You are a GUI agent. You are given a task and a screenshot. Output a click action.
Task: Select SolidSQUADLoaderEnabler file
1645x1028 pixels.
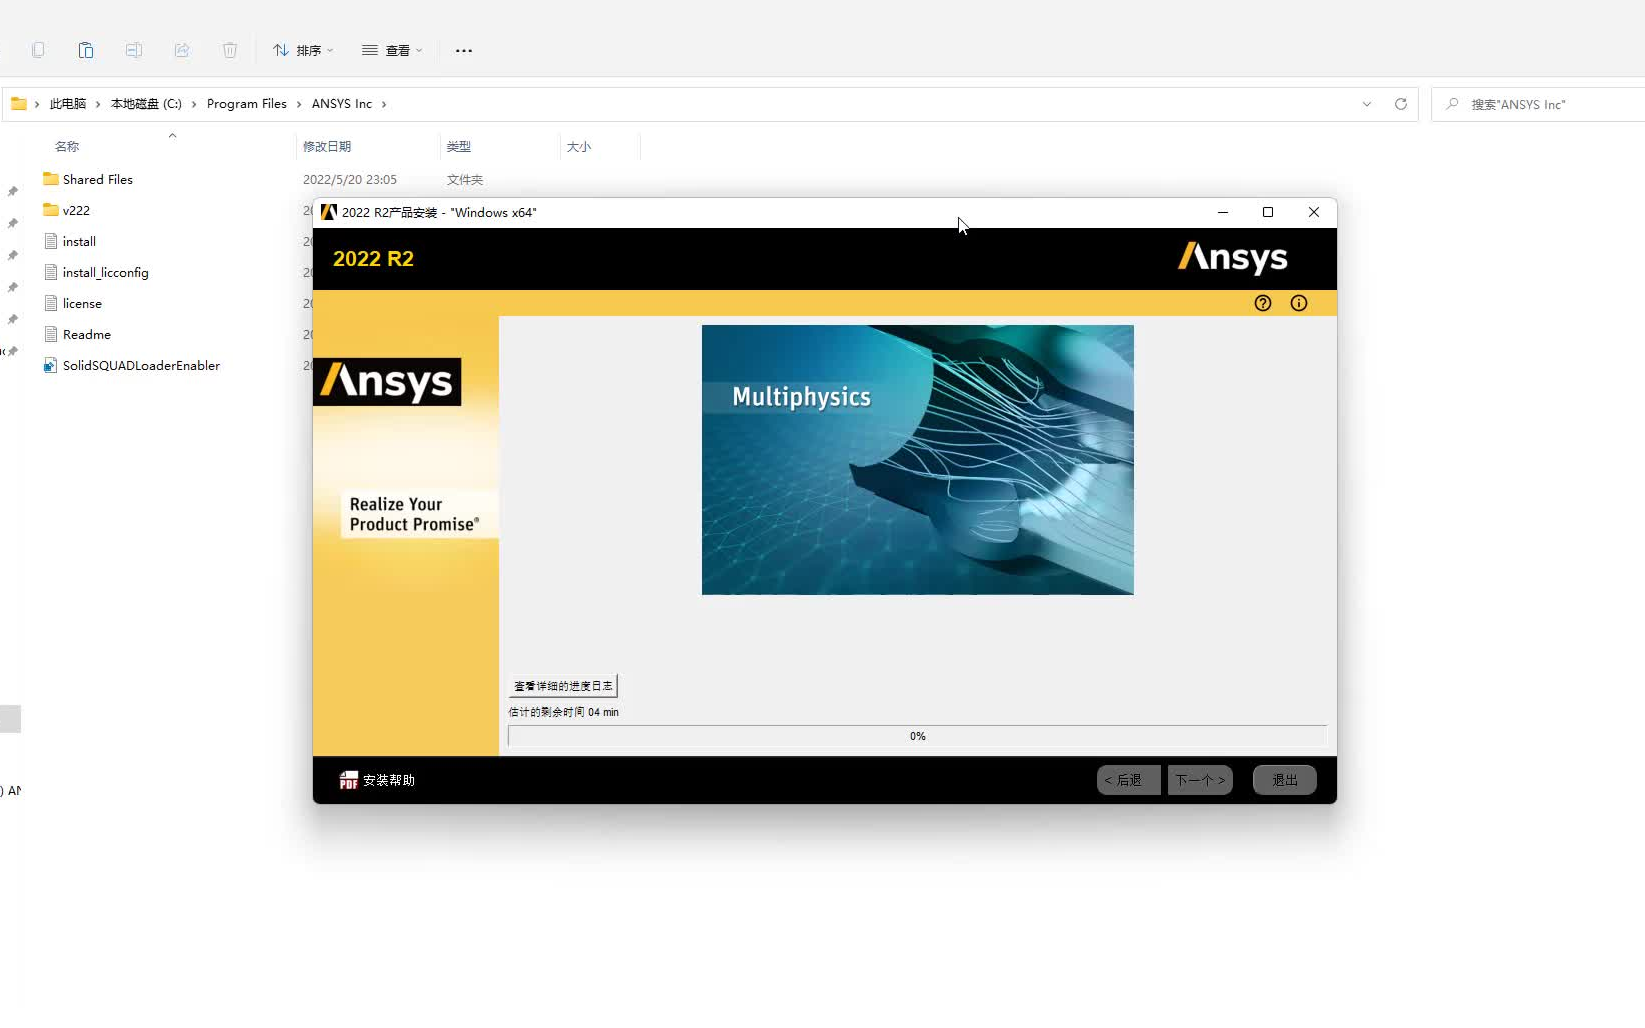tap(141, 366)
